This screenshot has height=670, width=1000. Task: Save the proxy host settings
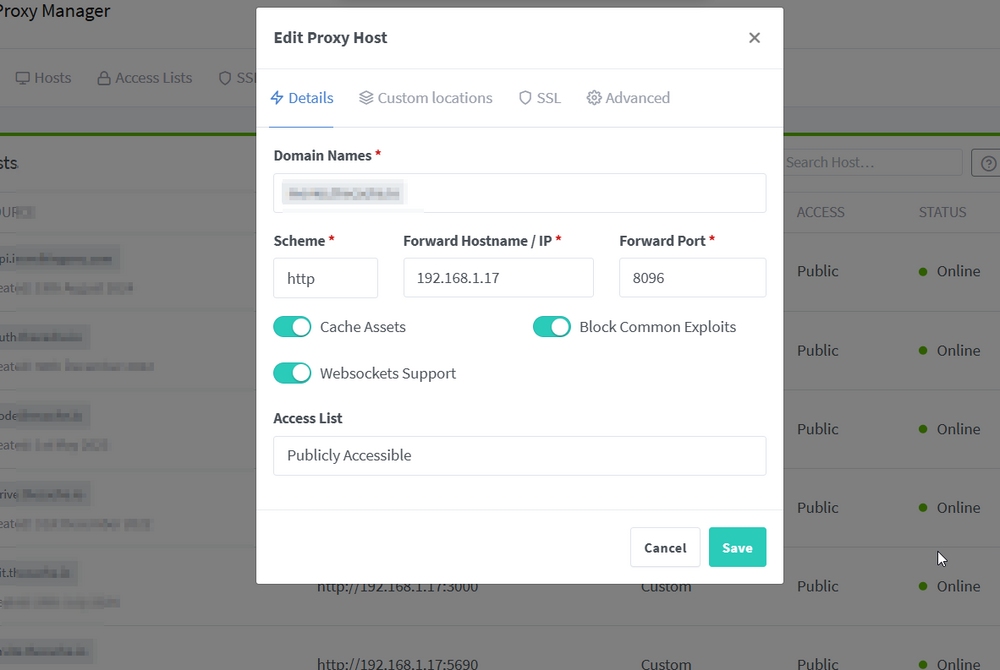click(737, 547)
